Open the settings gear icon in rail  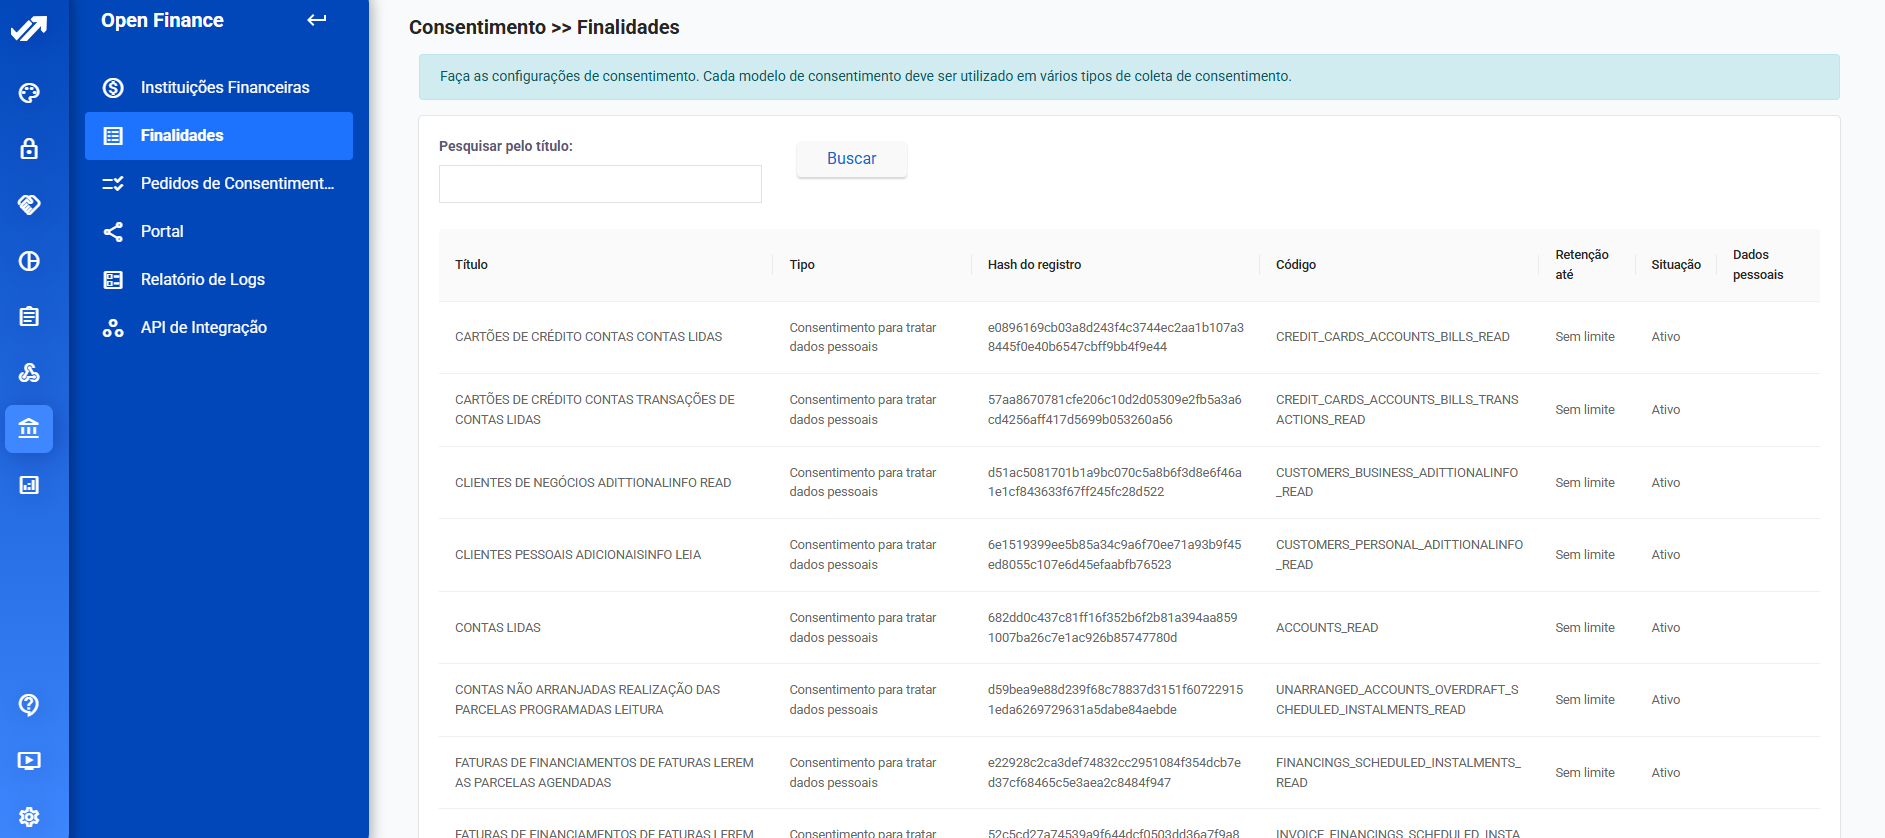click(x=29, y=817)
